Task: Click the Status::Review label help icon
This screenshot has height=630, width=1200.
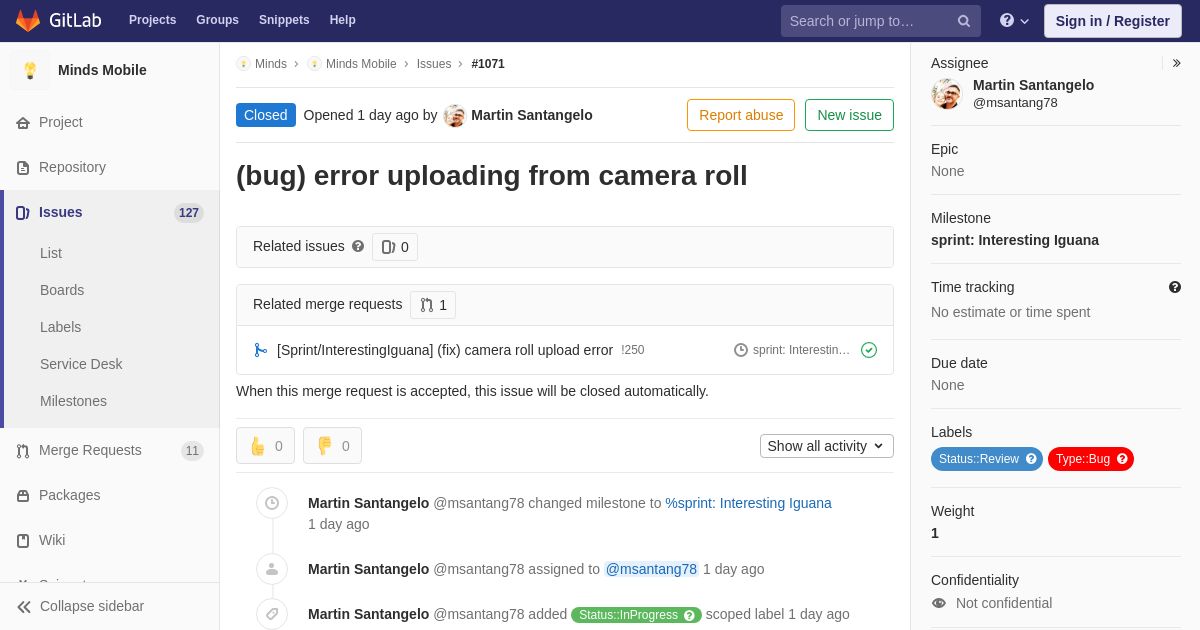Action: tap(1031, 459)
